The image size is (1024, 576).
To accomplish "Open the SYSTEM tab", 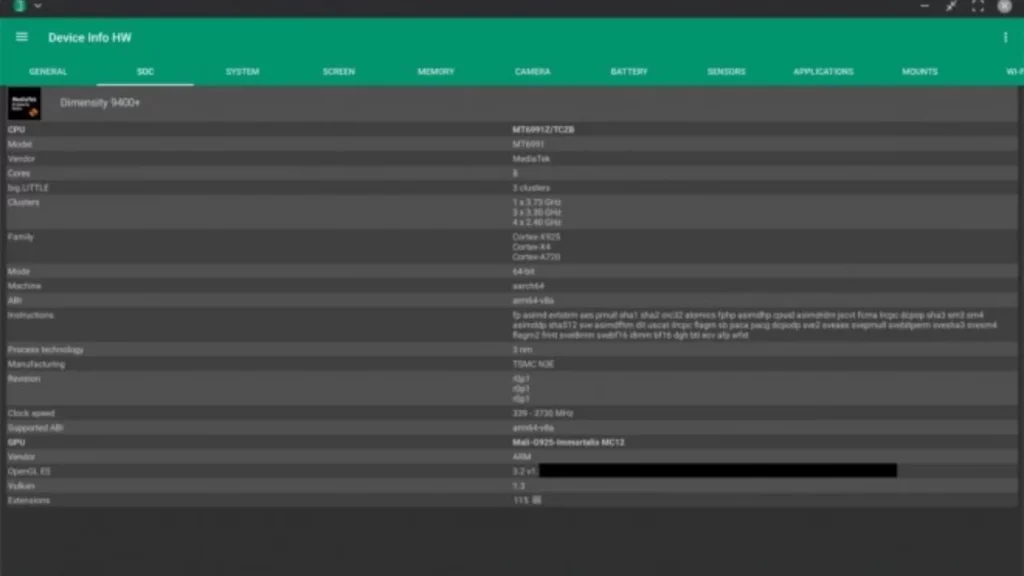I will (x=242, y=71).
